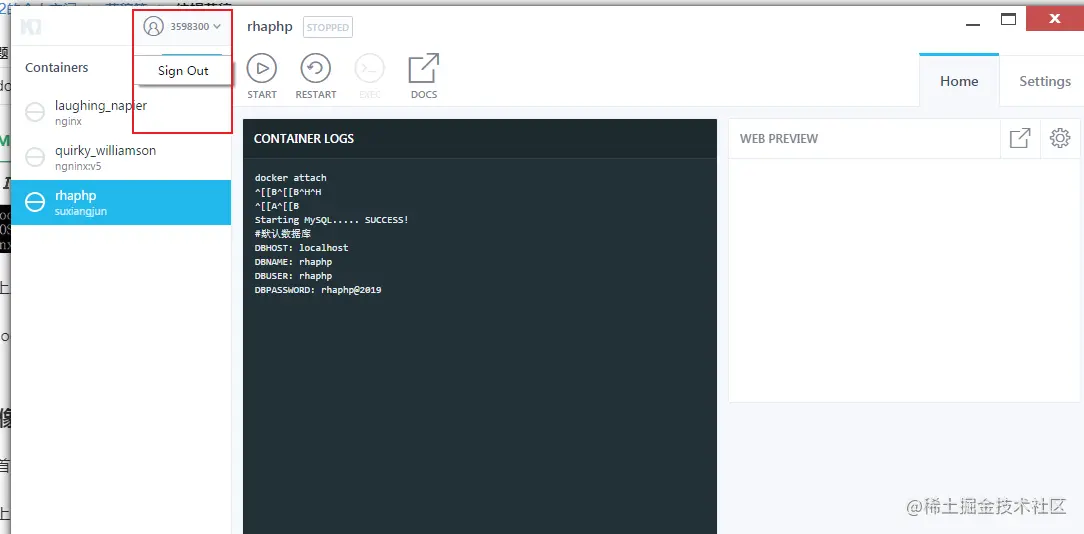Click the 'suxiangjun' image name
1084x534 pixels.
(x=81, y=212)
